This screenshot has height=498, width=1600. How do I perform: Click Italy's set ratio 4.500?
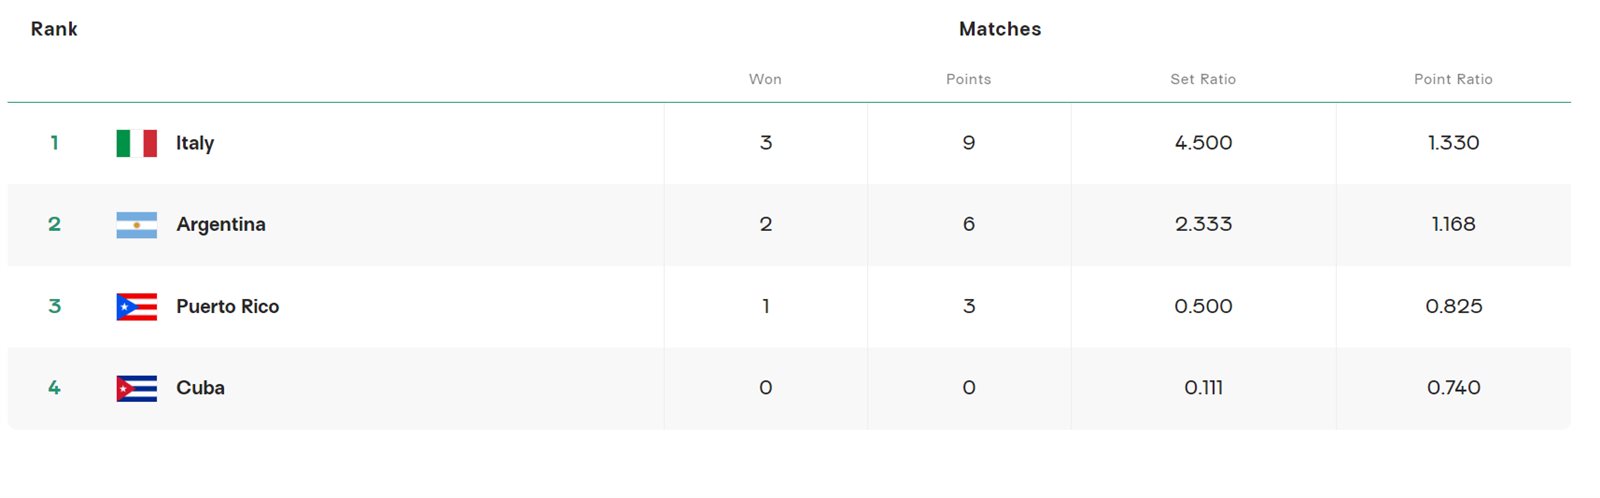point(1203,143)
